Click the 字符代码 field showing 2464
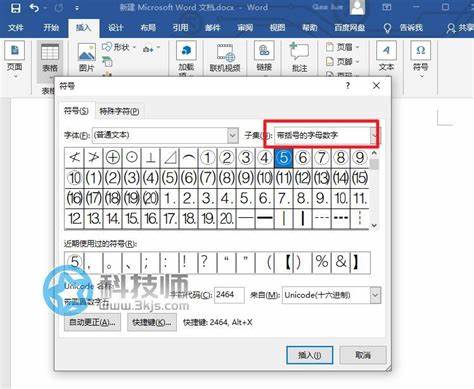This screenshot has width=474, height=389. point(229,295)
